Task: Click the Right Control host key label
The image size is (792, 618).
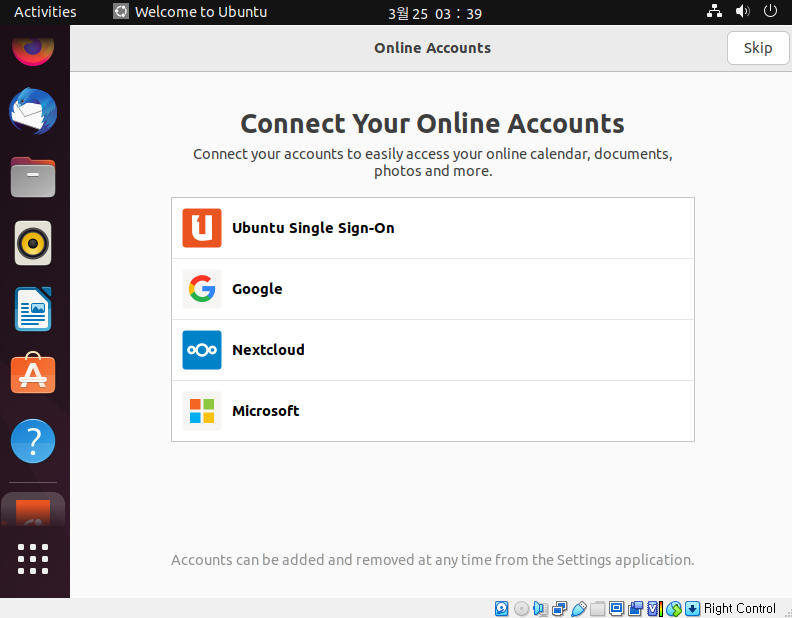Action: coord(739,608)
